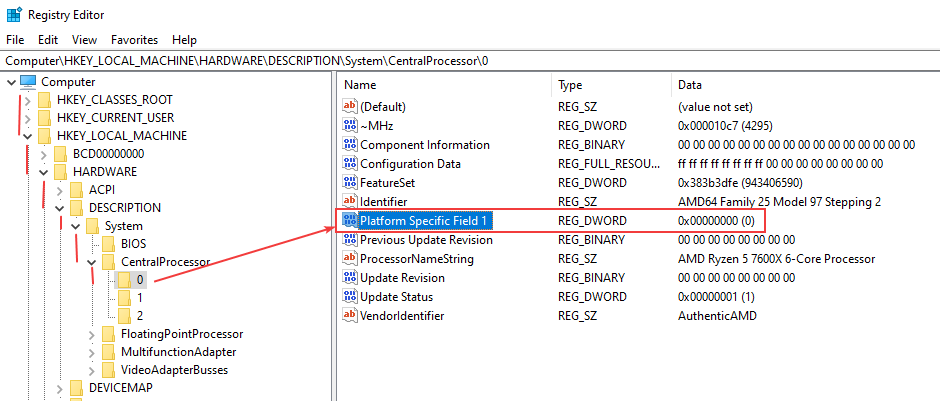Select the VendorIdentifier string icon
940x401 pixels.
click(x=350, y=315)
